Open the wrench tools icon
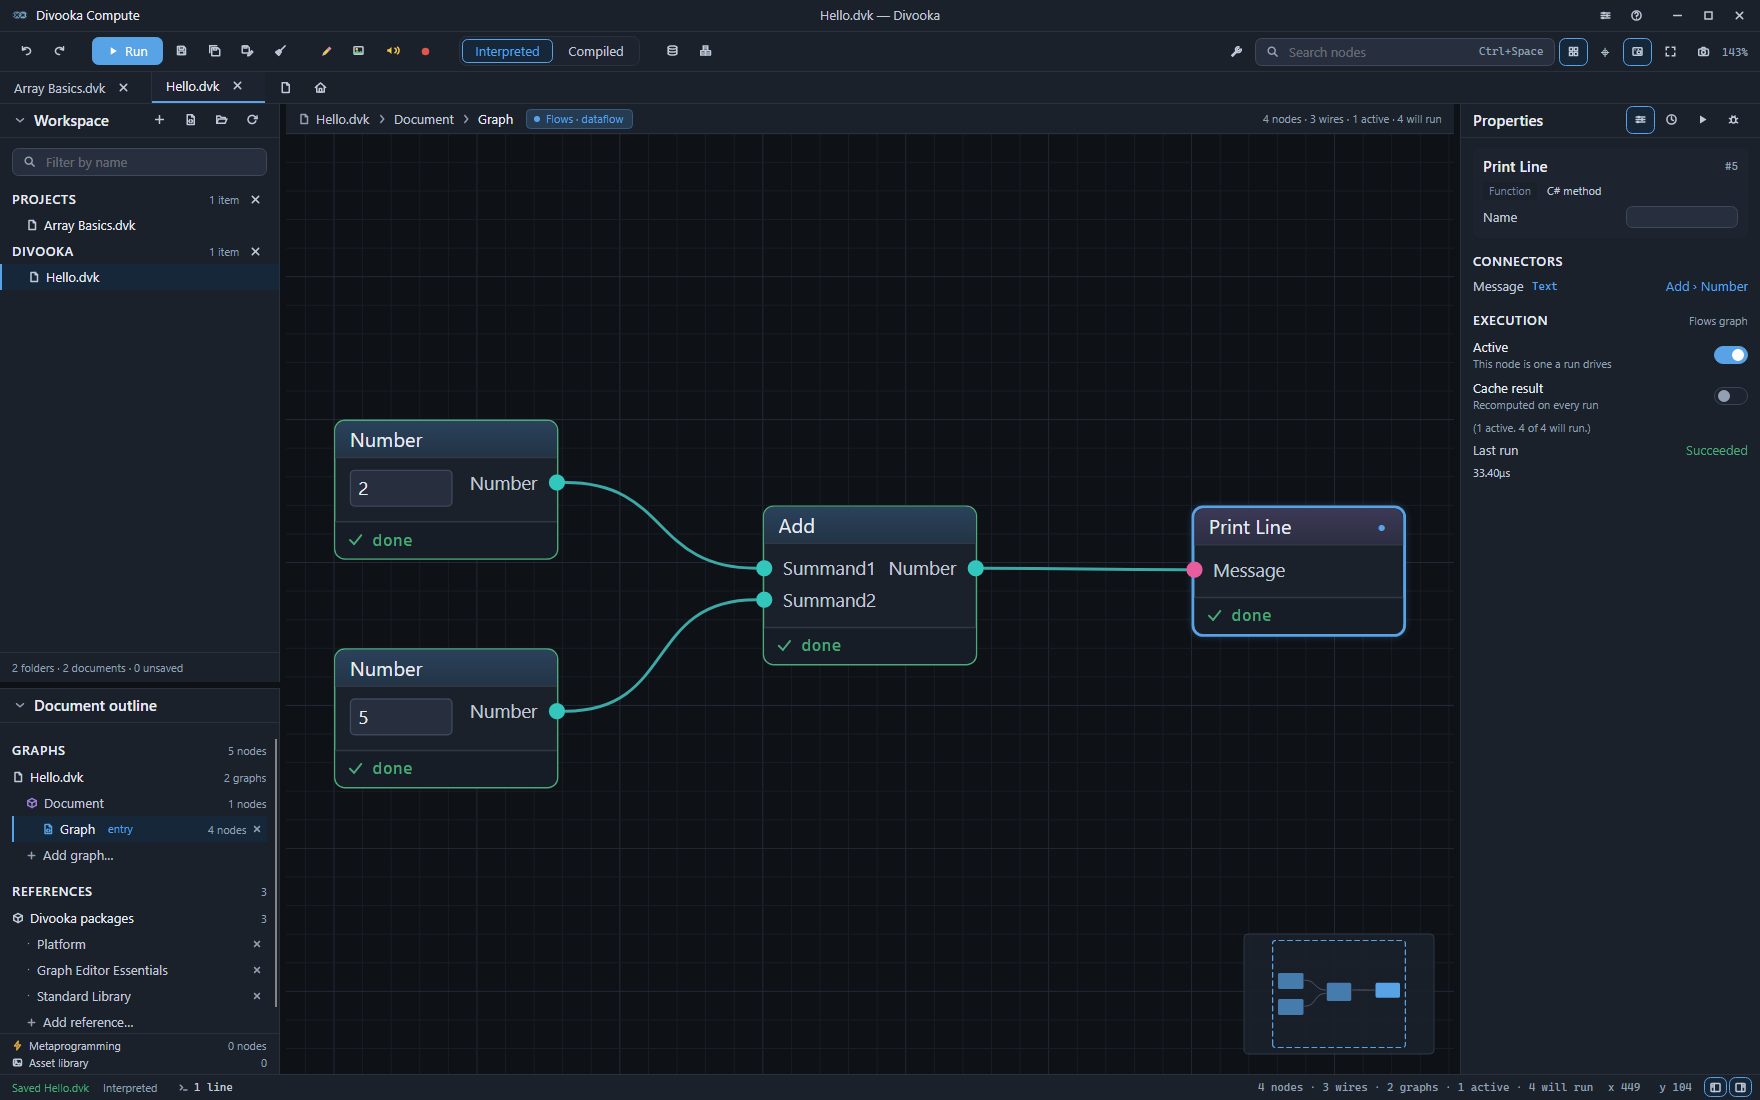 (1236, 52)
